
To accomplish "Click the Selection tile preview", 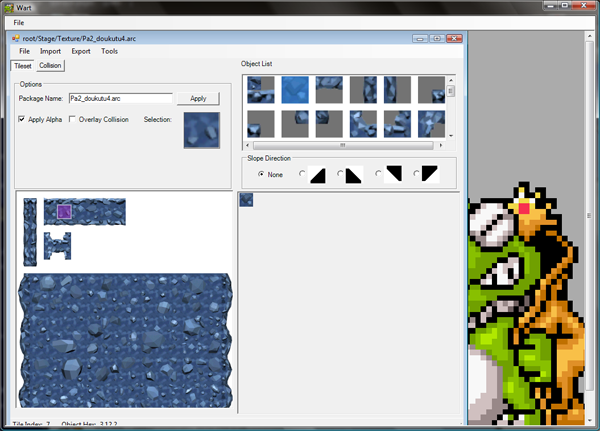I will pyautogui.click(x=202, y=130).
